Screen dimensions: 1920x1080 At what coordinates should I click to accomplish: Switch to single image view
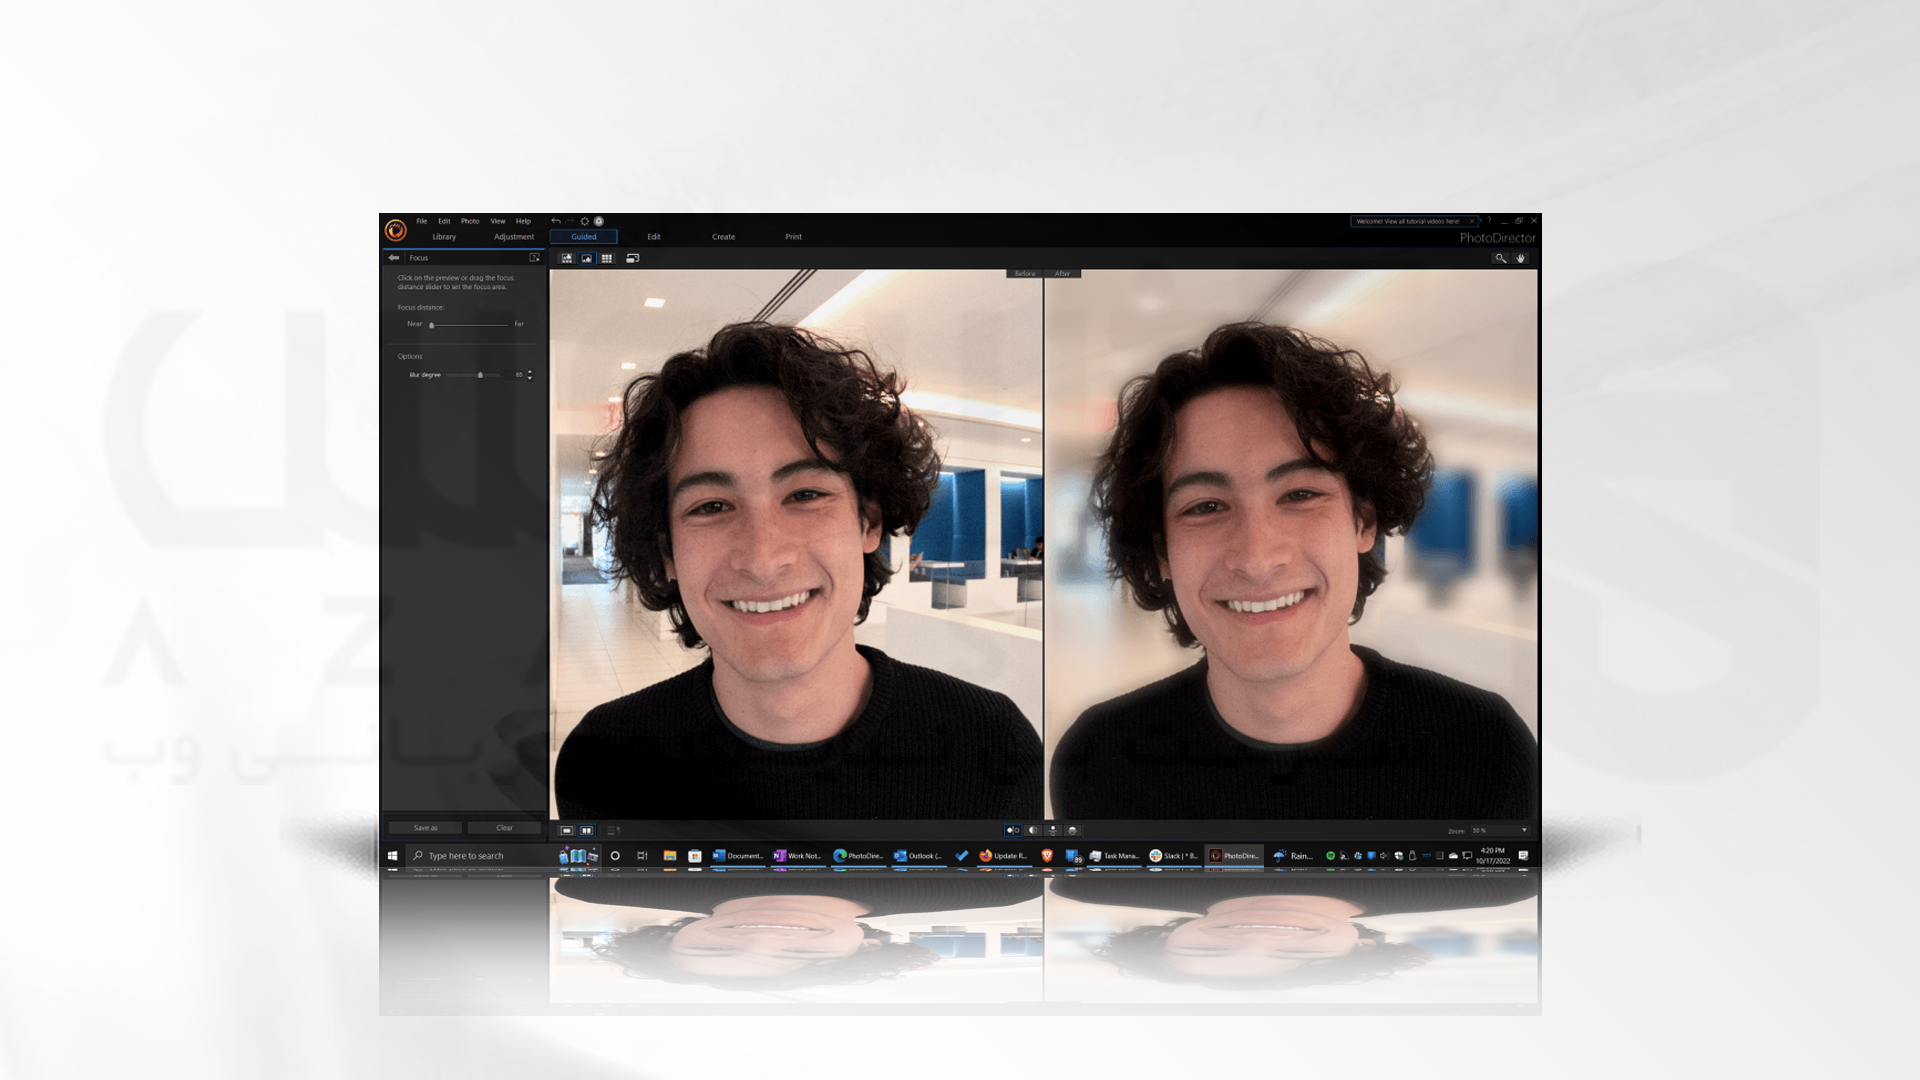click(567, 830)
